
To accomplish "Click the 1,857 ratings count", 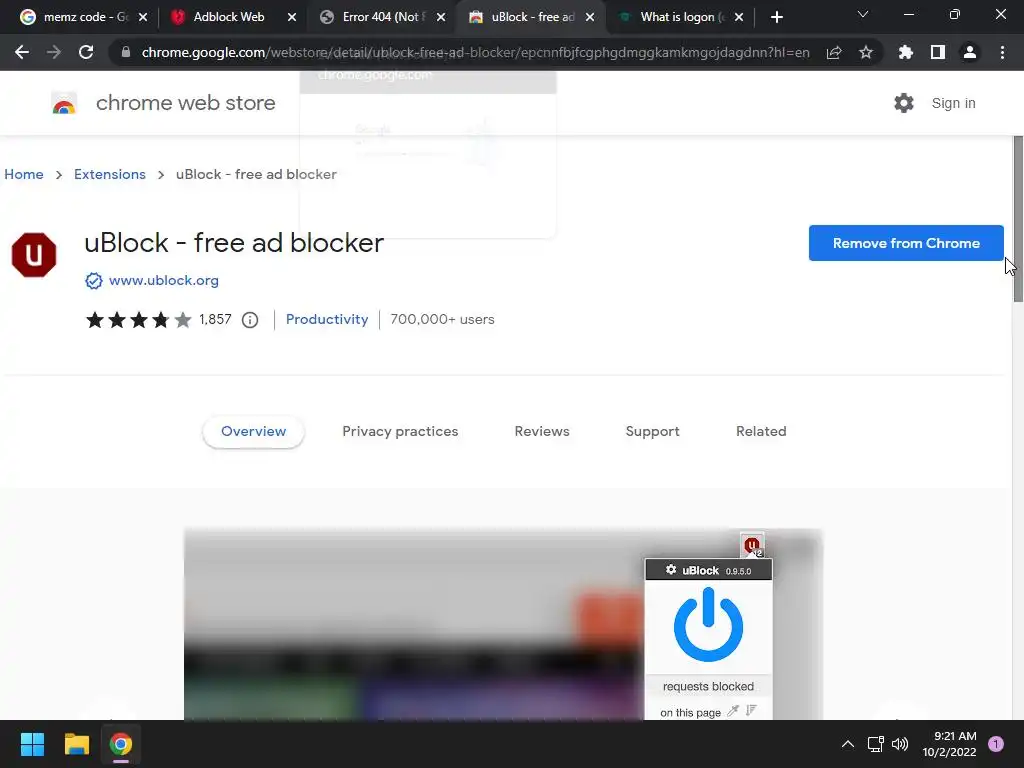I will (216, 319).
